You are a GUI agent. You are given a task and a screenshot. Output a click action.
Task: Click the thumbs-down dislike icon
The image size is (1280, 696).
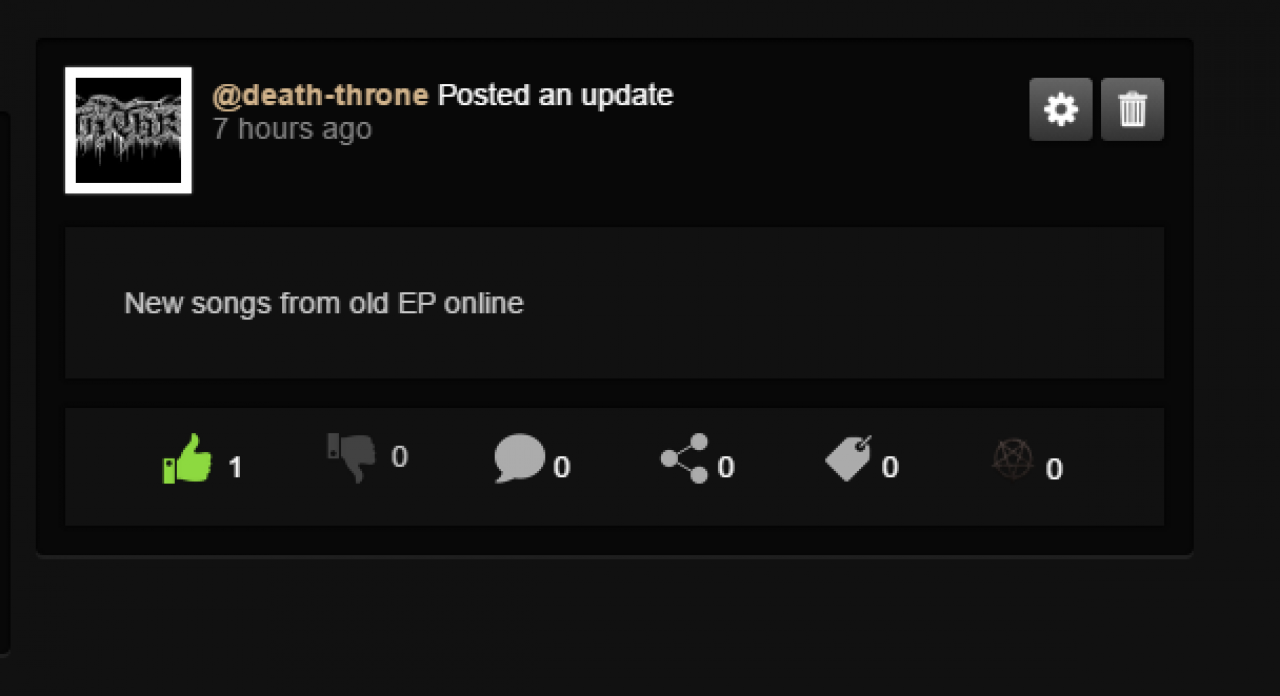[x=351, y=458]
